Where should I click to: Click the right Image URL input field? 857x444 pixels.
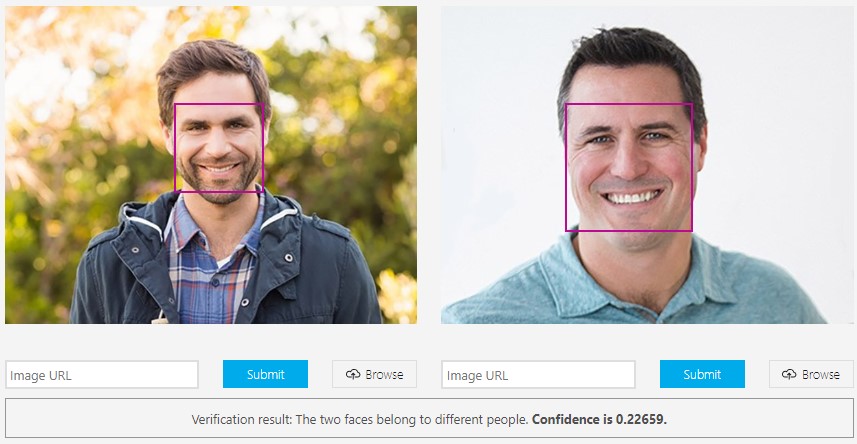pos(538,375)
